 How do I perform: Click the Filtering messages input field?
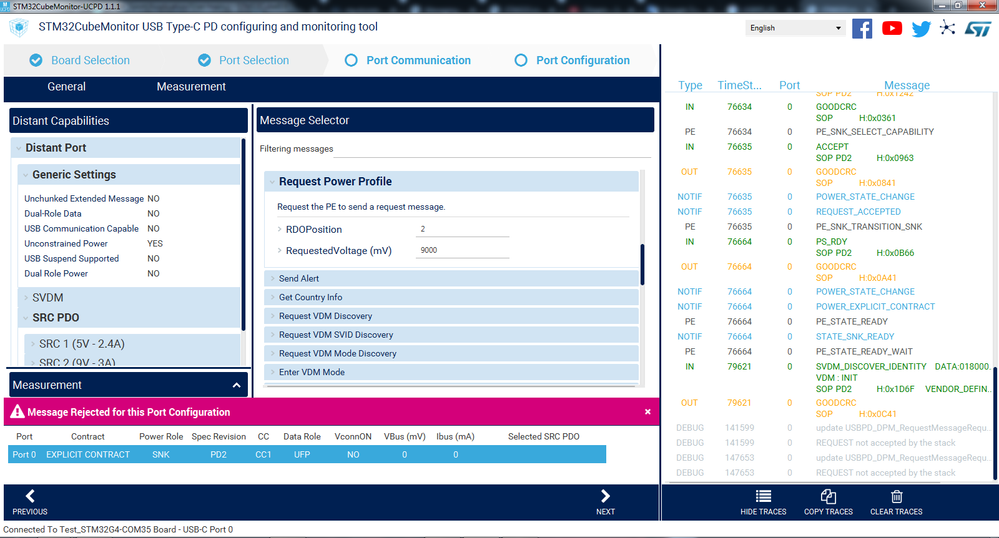492,149
